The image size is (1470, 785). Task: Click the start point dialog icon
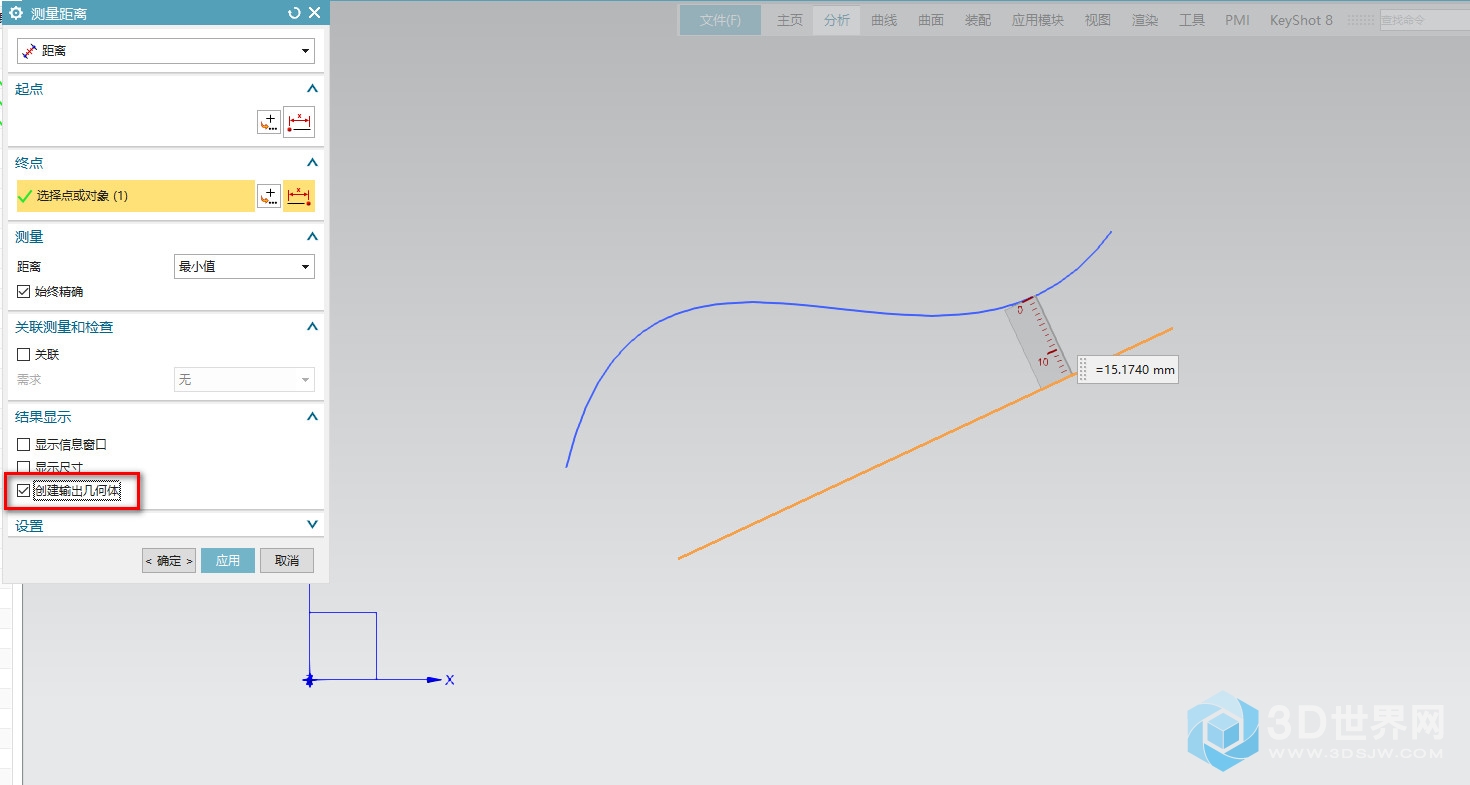(x=269, y=122)
